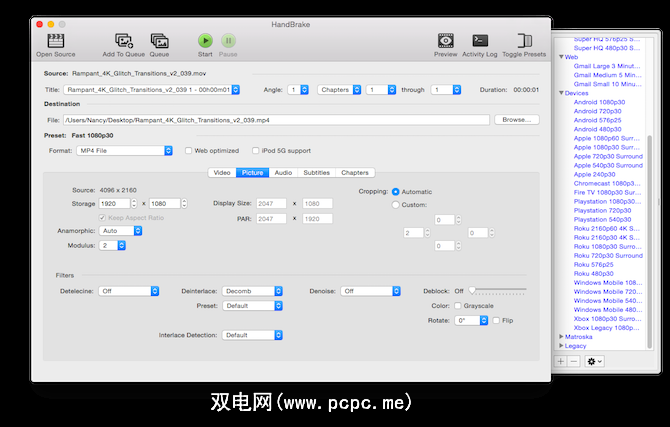Open the Queue window icon
670x427 pixels.
pos(159,41)
